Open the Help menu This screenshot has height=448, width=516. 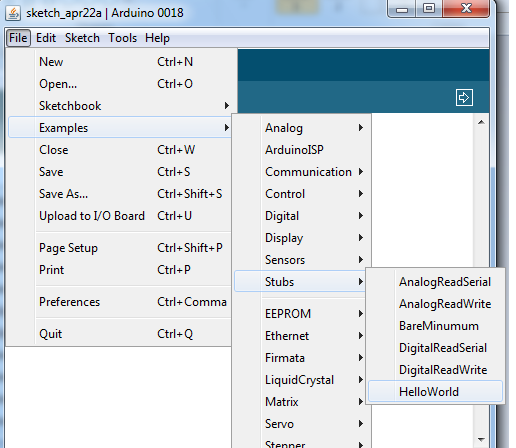coord(157,38)
